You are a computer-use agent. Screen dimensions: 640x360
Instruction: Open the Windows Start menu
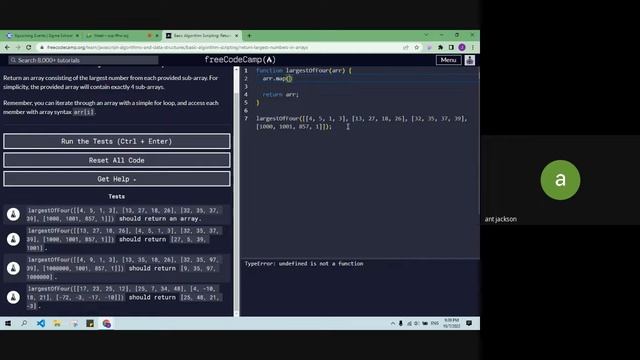coord(8,324)
